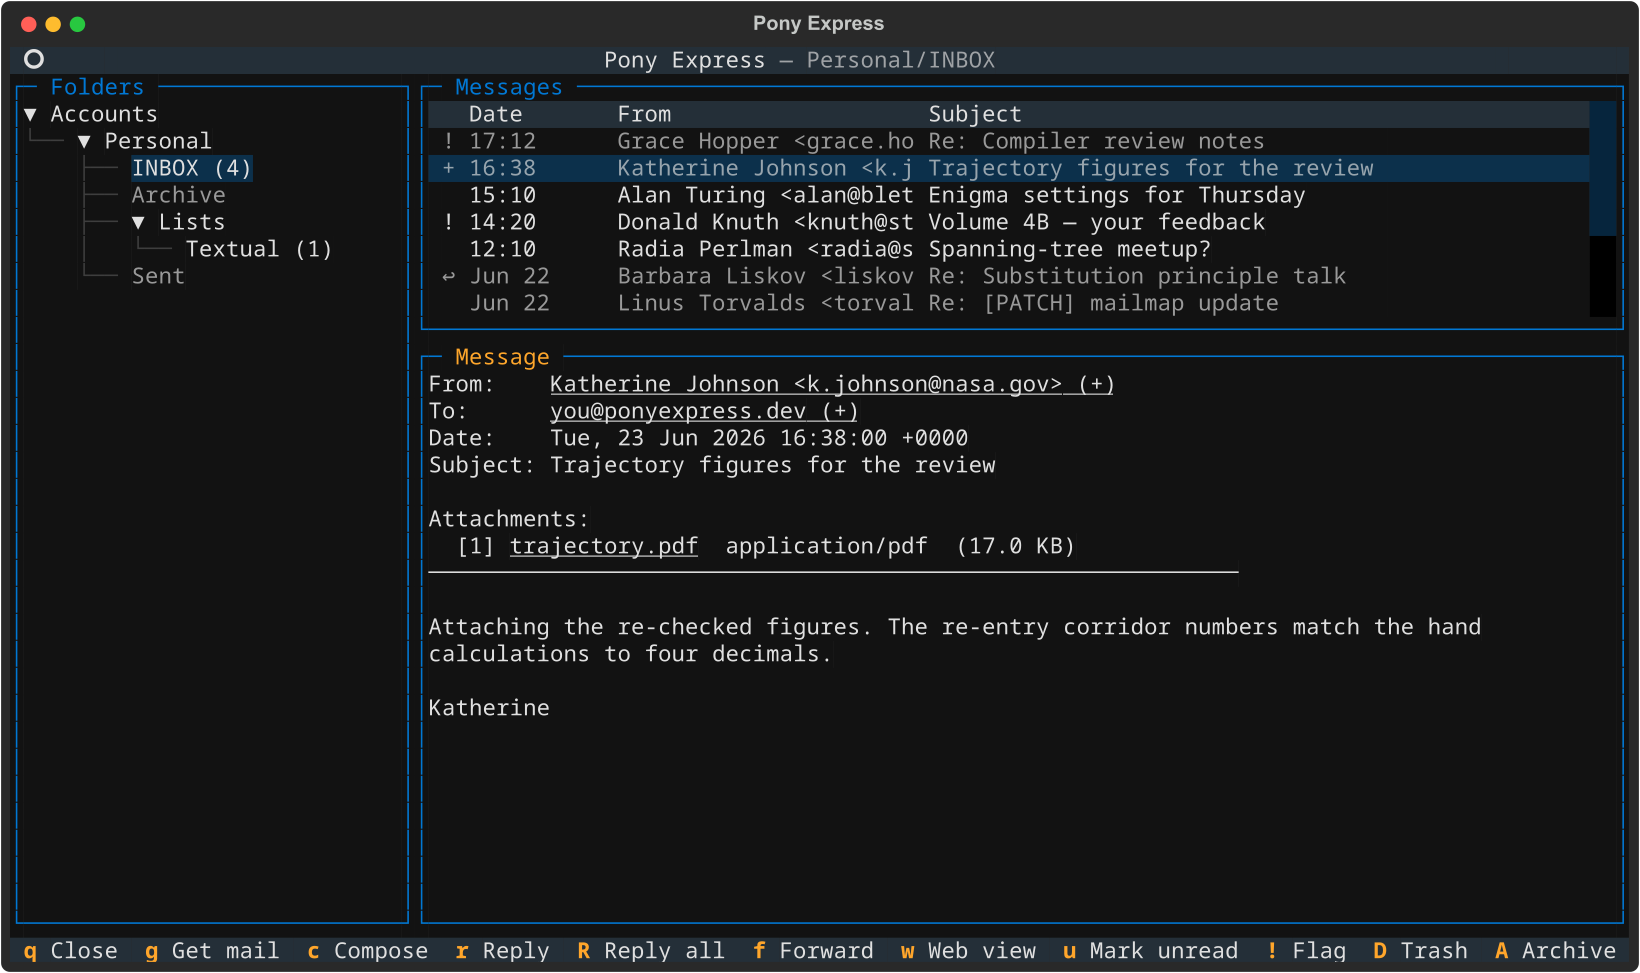Image resolution: width=1640 pixels, height=973 pixels.
Task: Click the D Trash footer command
Action: (1420, 951)
